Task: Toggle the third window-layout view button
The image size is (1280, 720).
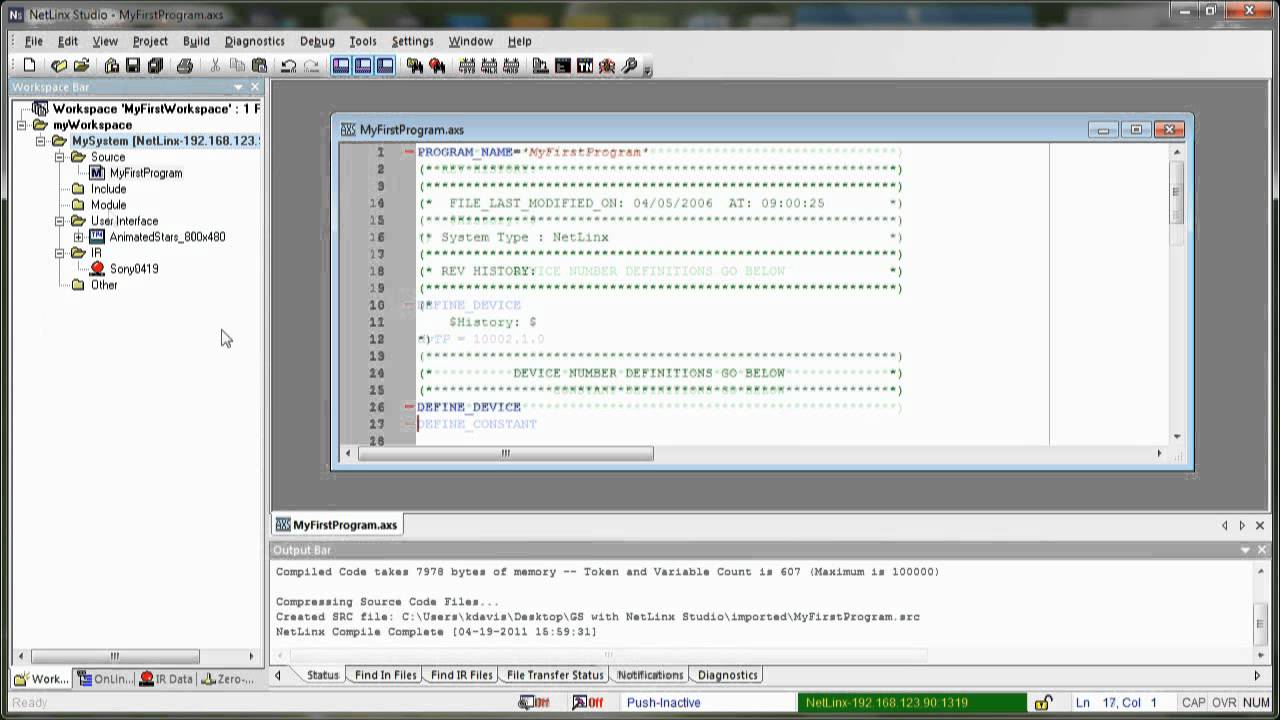Action: (385, 66)
